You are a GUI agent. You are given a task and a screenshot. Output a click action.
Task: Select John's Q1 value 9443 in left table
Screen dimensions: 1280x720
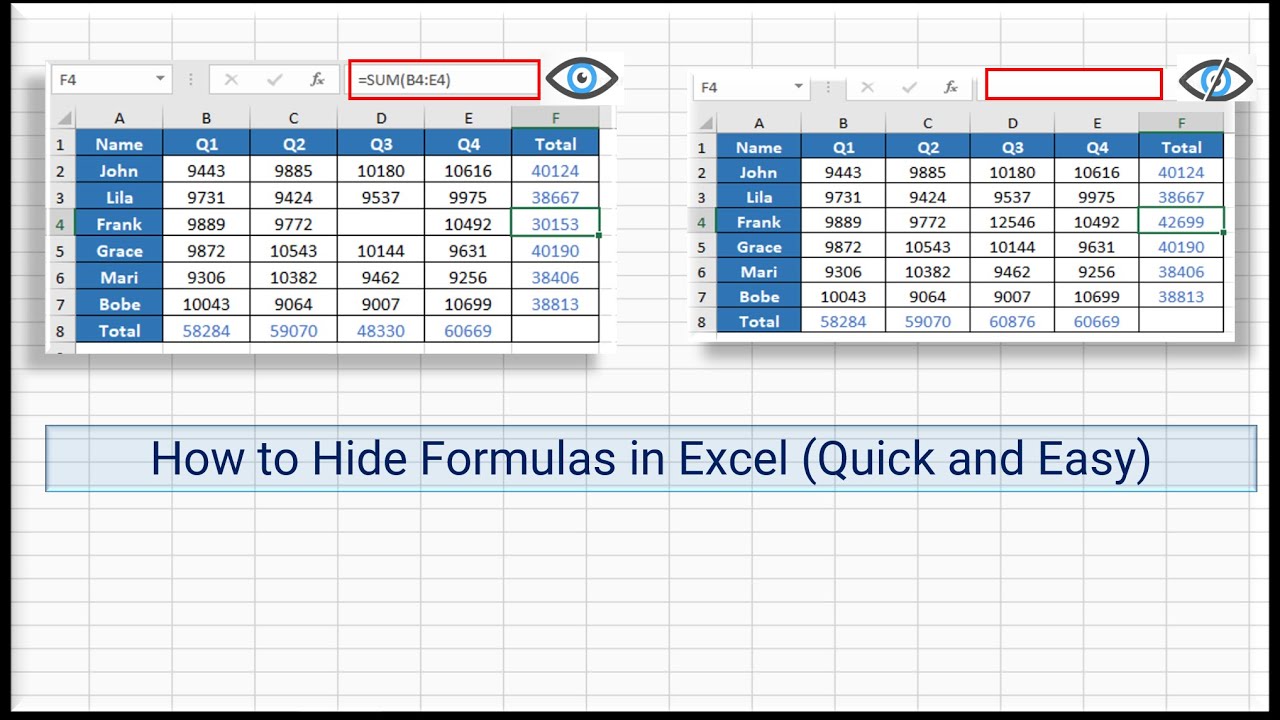tap(206, 171)
